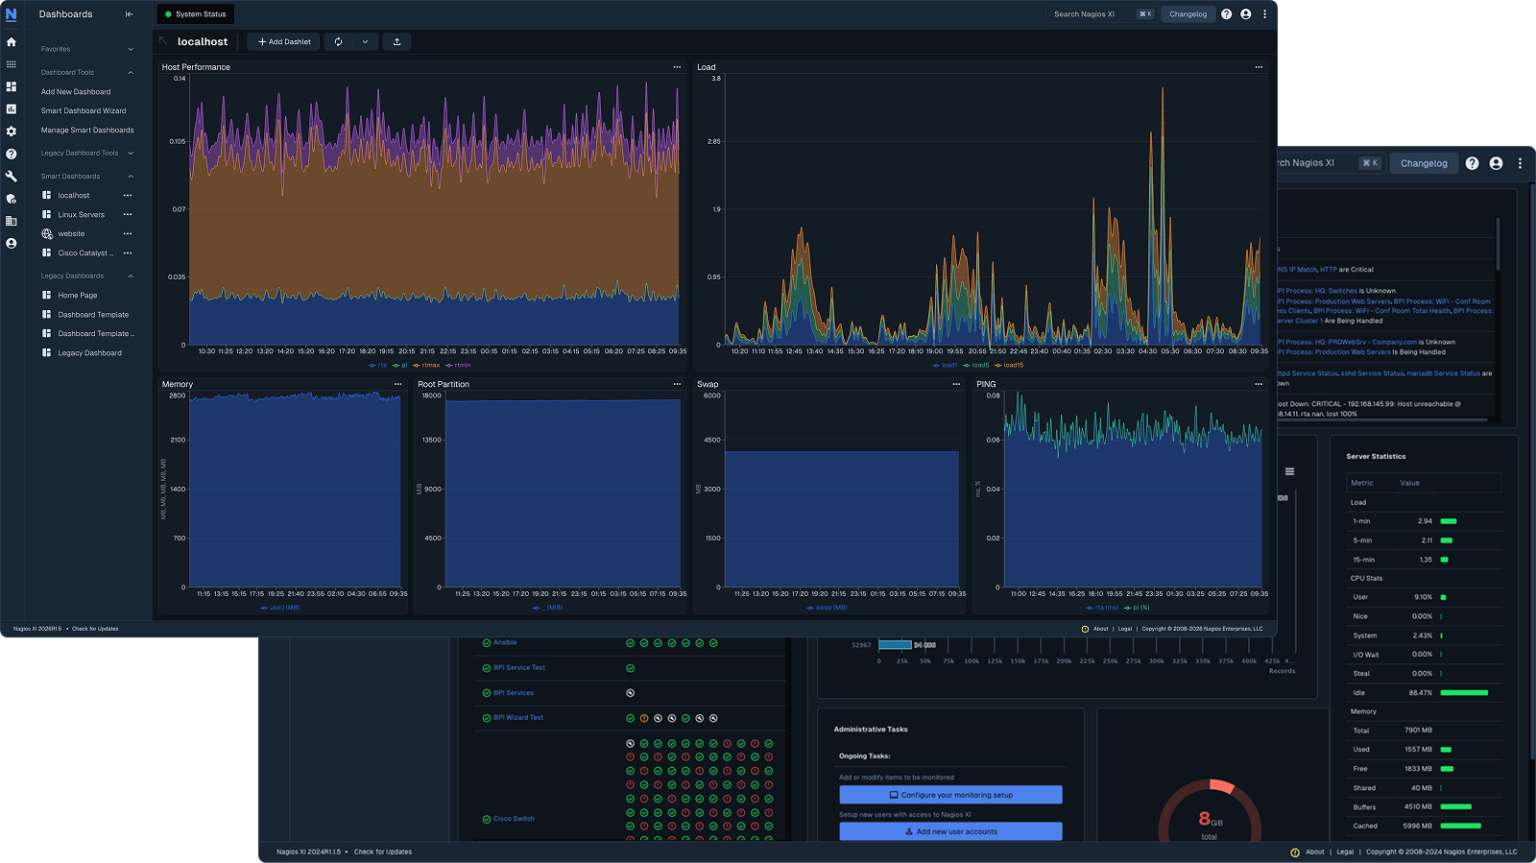Open the BPI Service Test link in back window
1536x863 pixels.
tap(519, 668)
